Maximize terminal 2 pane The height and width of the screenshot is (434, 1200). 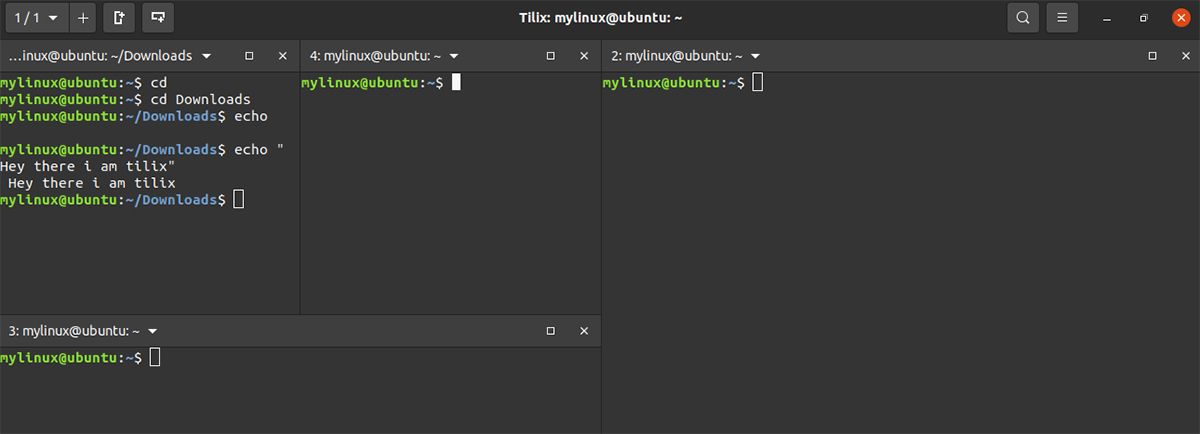(1152, 56)
